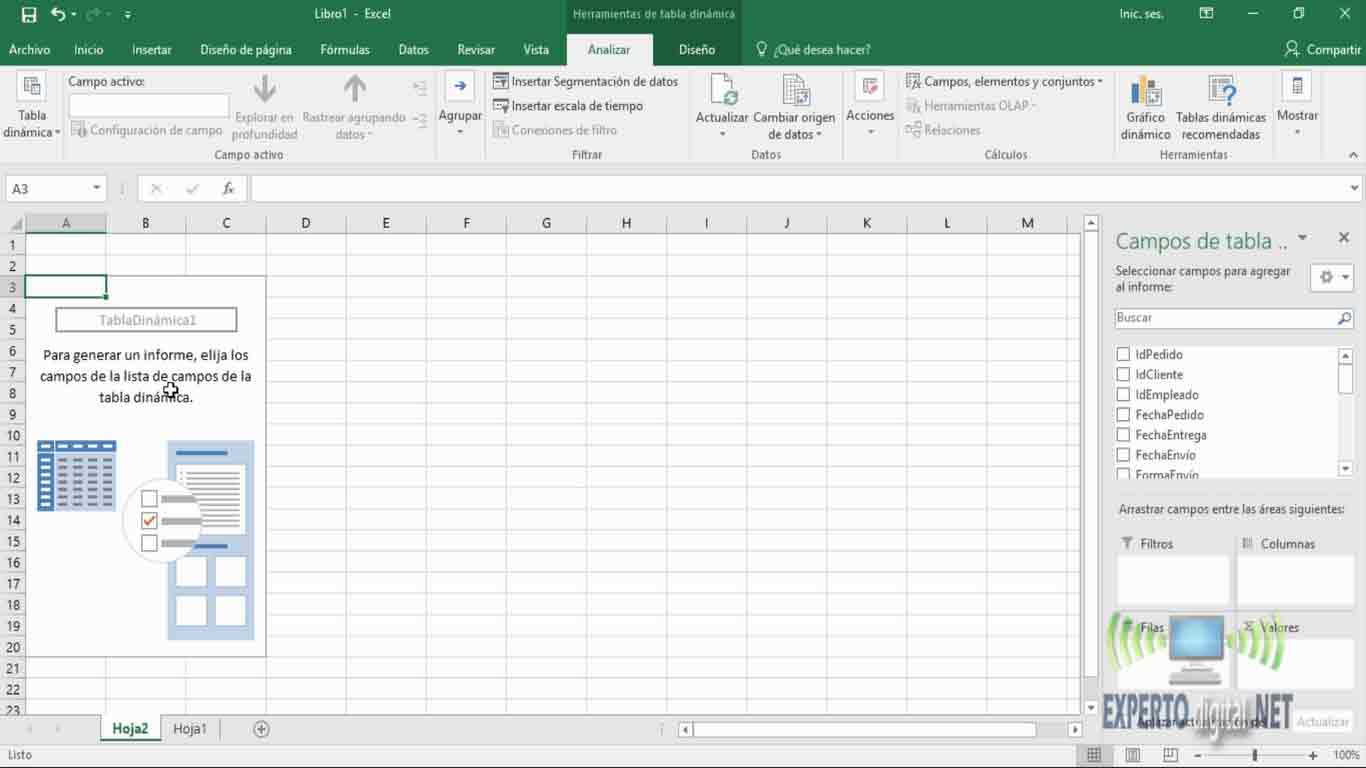The width and height of the screenshot is (1366, 768).
Task: Check the IdPedido field checkbox
Action: pos(1123,354)
